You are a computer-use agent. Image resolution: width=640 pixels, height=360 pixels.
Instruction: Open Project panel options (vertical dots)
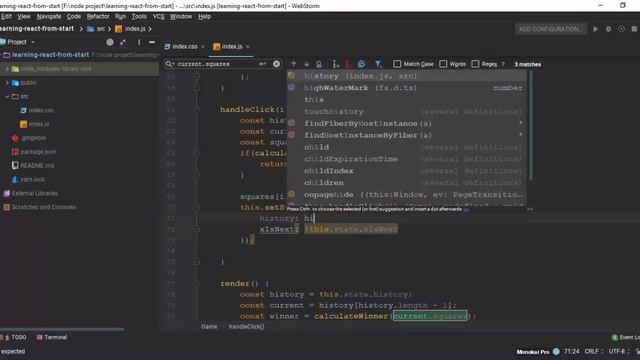139,42
